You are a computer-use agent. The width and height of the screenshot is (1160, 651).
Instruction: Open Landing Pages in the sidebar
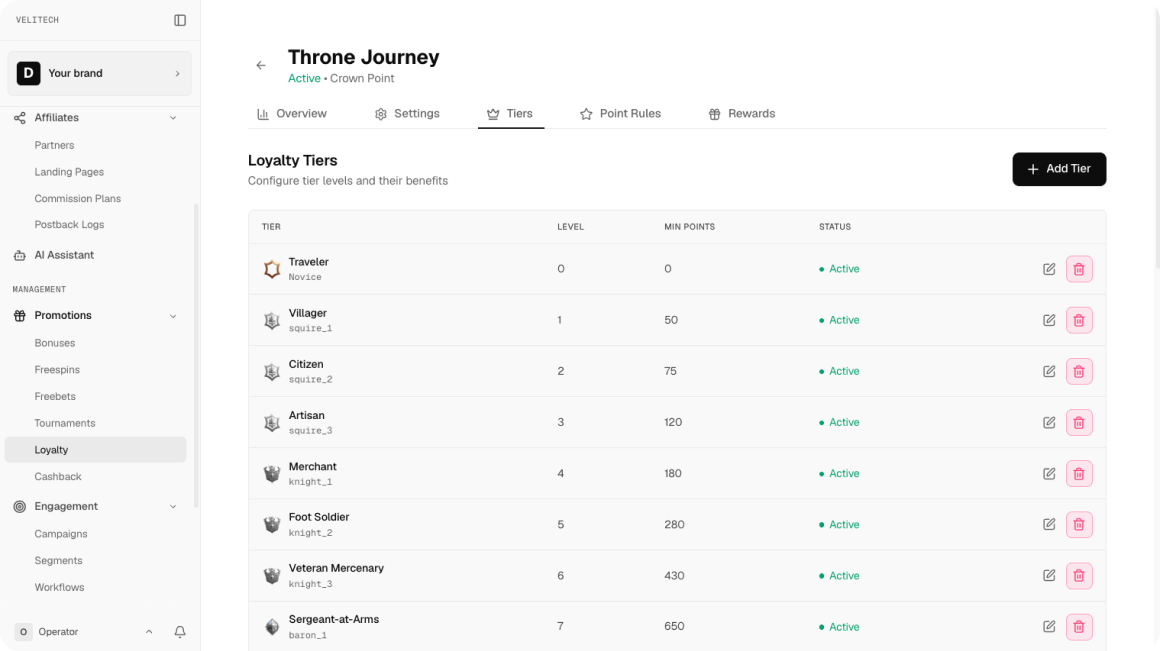click(x=69, y=172)
